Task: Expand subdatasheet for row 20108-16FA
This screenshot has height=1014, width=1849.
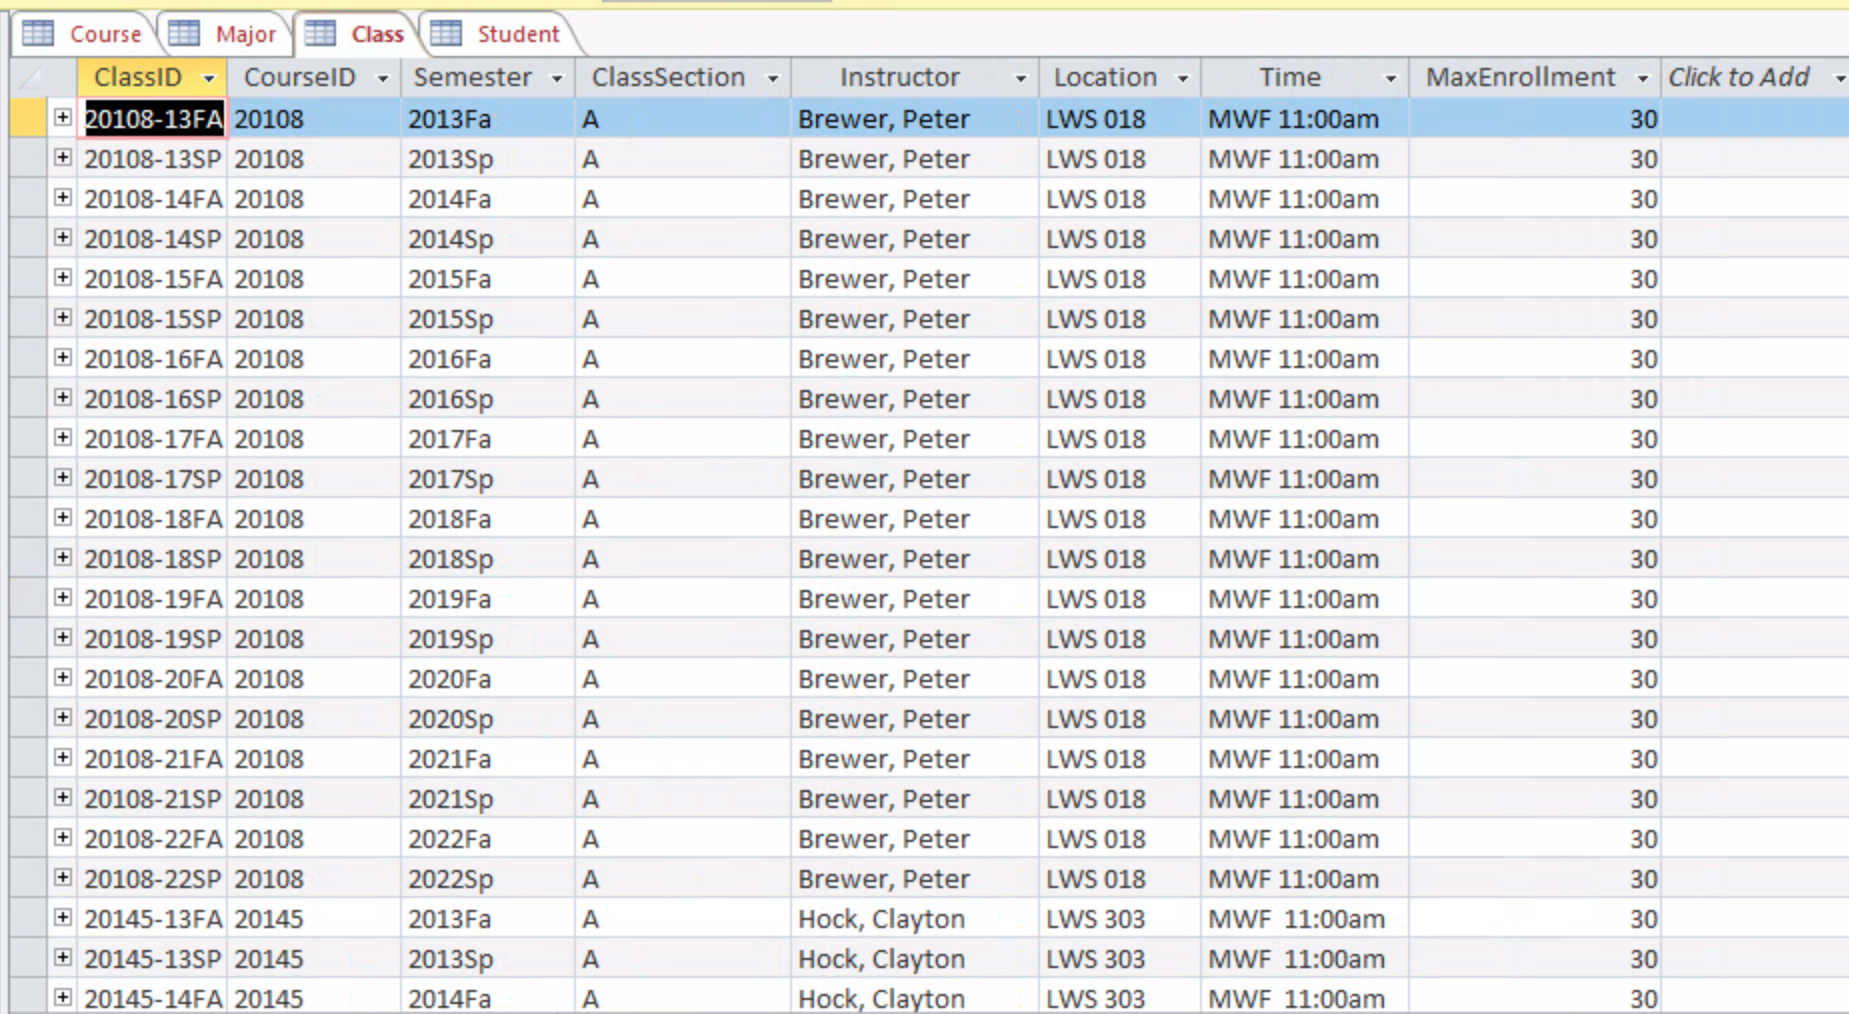Action: (63, 358)
